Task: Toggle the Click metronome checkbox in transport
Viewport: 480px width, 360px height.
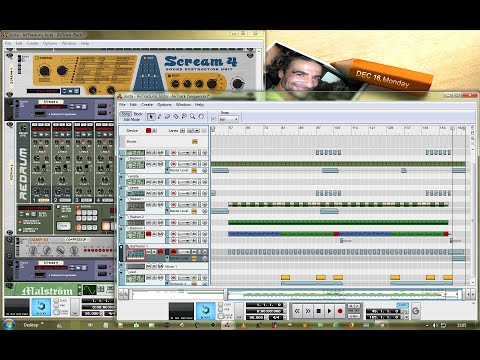Action: pyautogui.click(x=221, y=305)
